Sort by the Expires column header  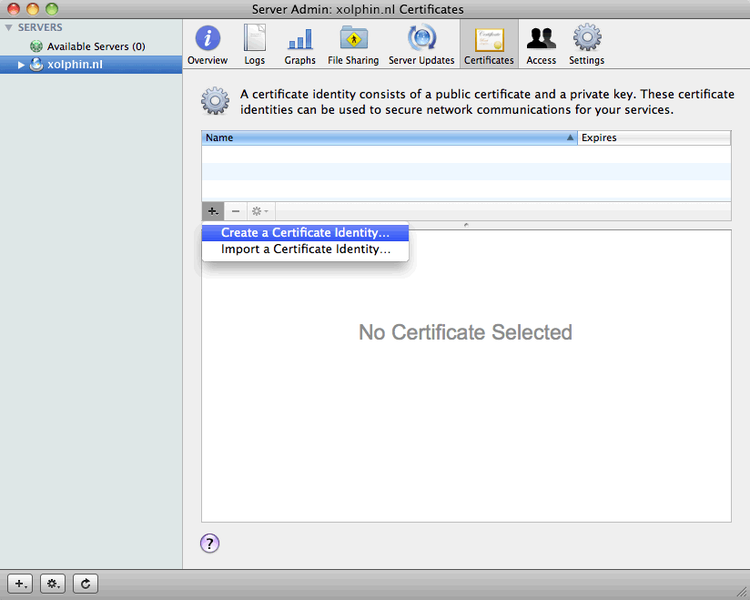tap(654, 138)
